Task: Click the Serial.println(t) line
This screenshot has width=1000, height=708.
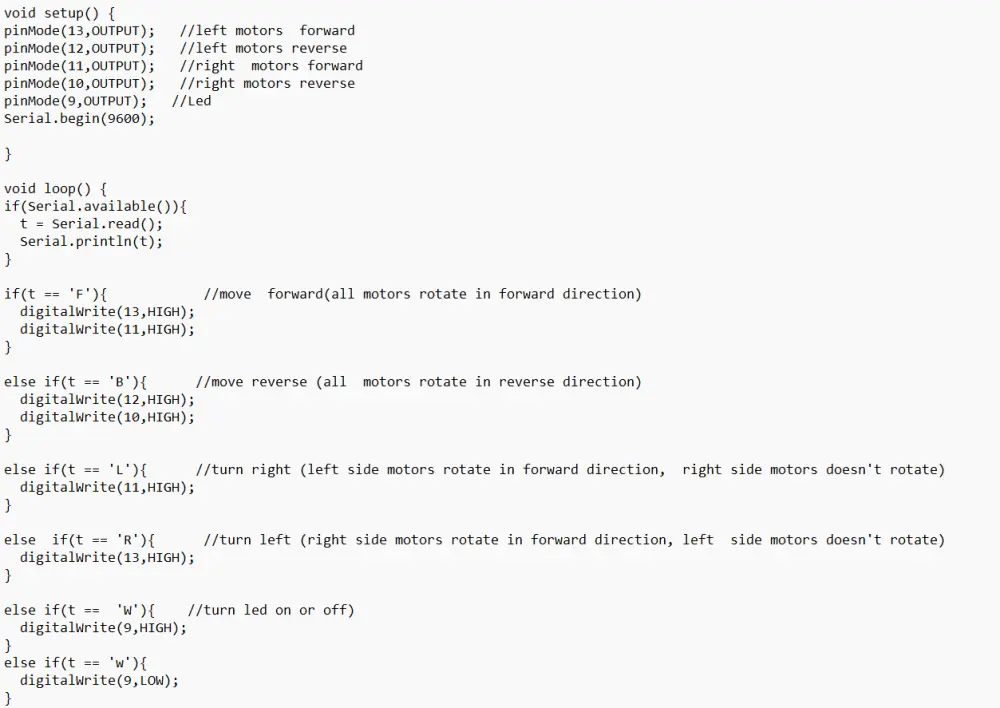Action: [91, 242]
